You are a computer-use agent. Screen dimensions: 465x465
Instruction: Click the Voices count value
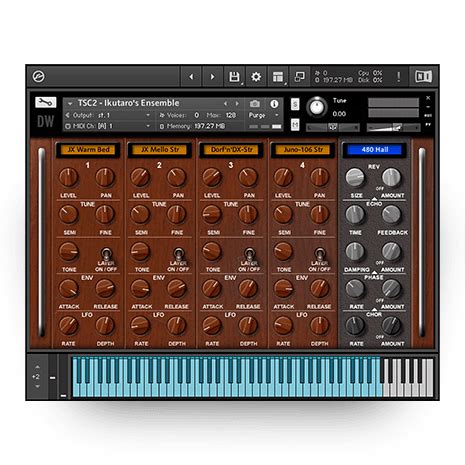197,115
